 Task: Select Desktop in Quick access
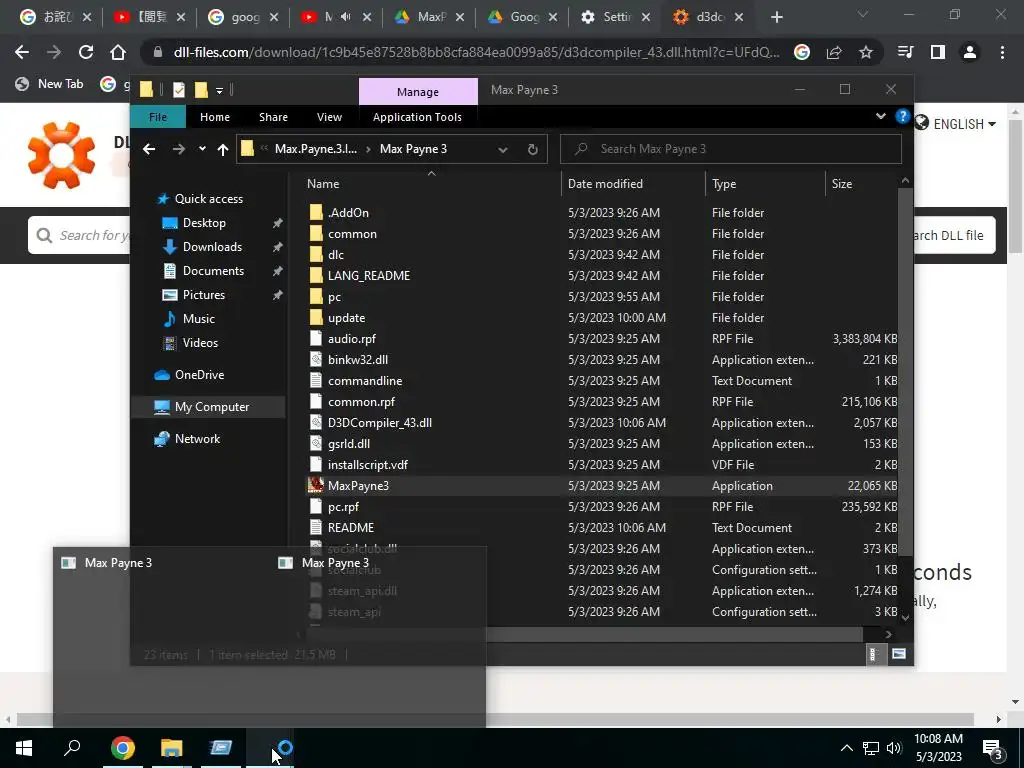[x=204, y=223]
